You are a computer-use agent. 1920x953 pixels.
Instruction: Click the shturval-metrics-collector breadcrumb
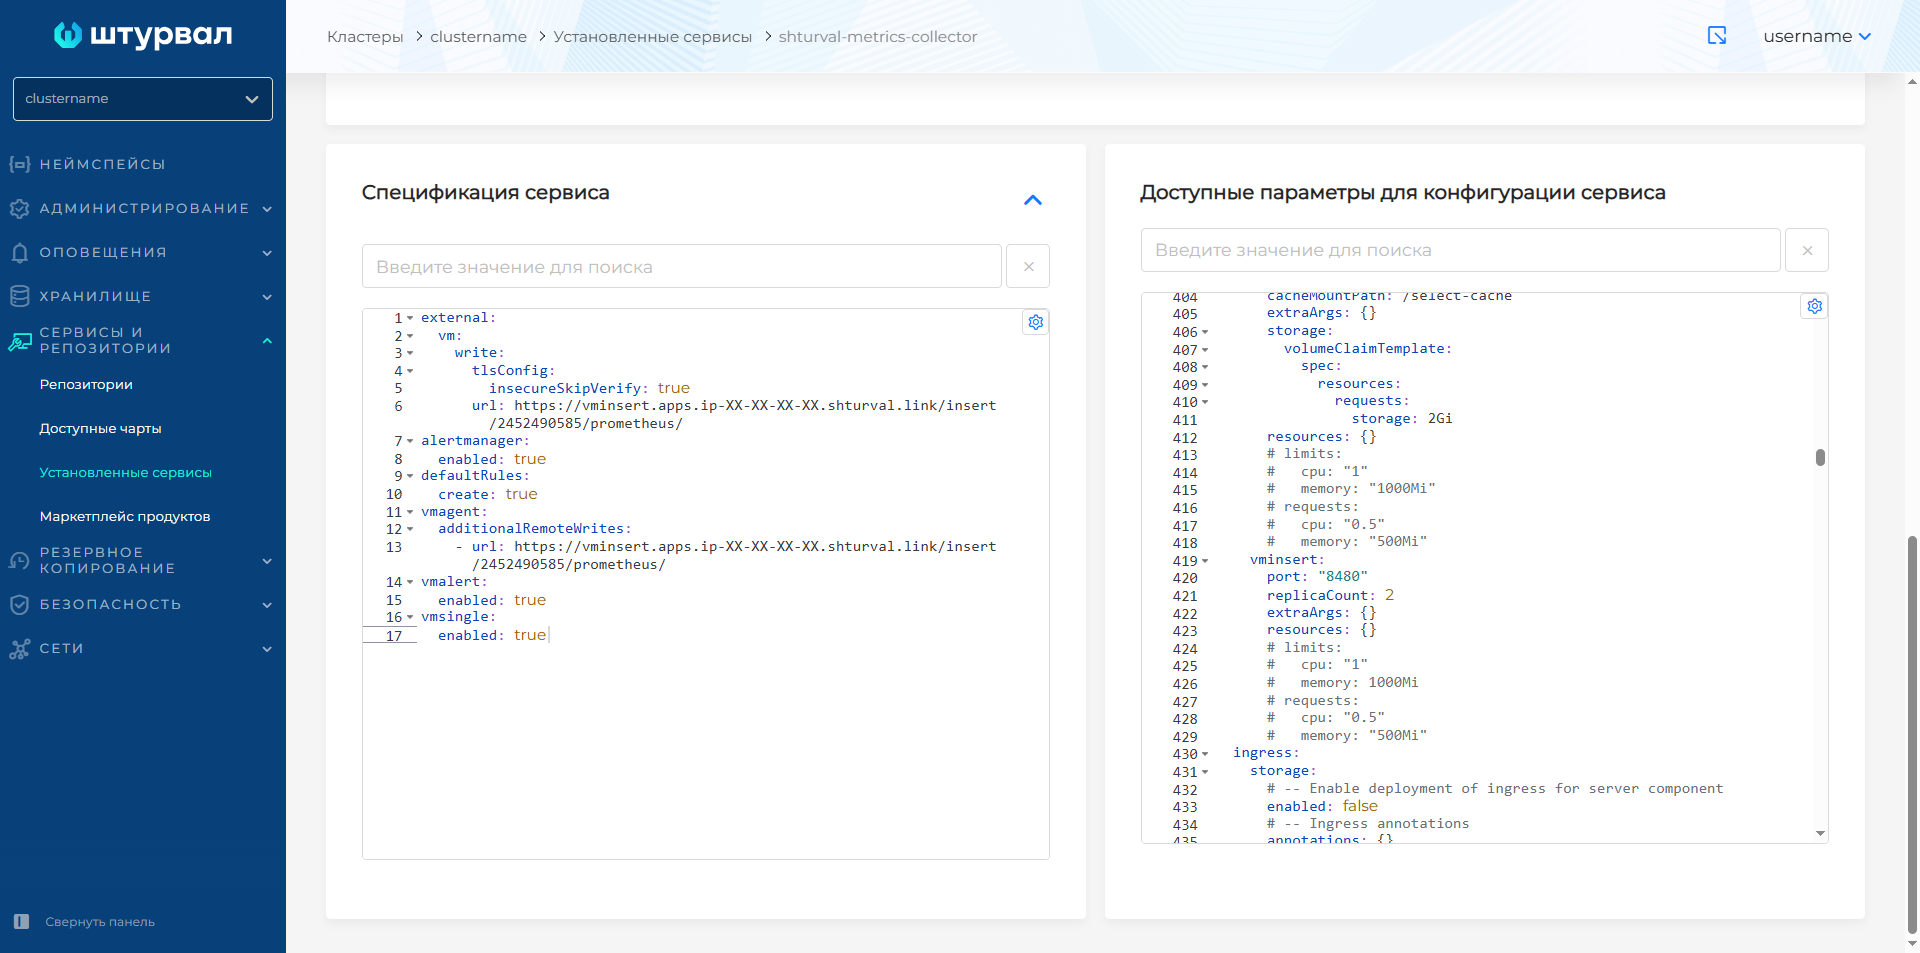(878, 37)
